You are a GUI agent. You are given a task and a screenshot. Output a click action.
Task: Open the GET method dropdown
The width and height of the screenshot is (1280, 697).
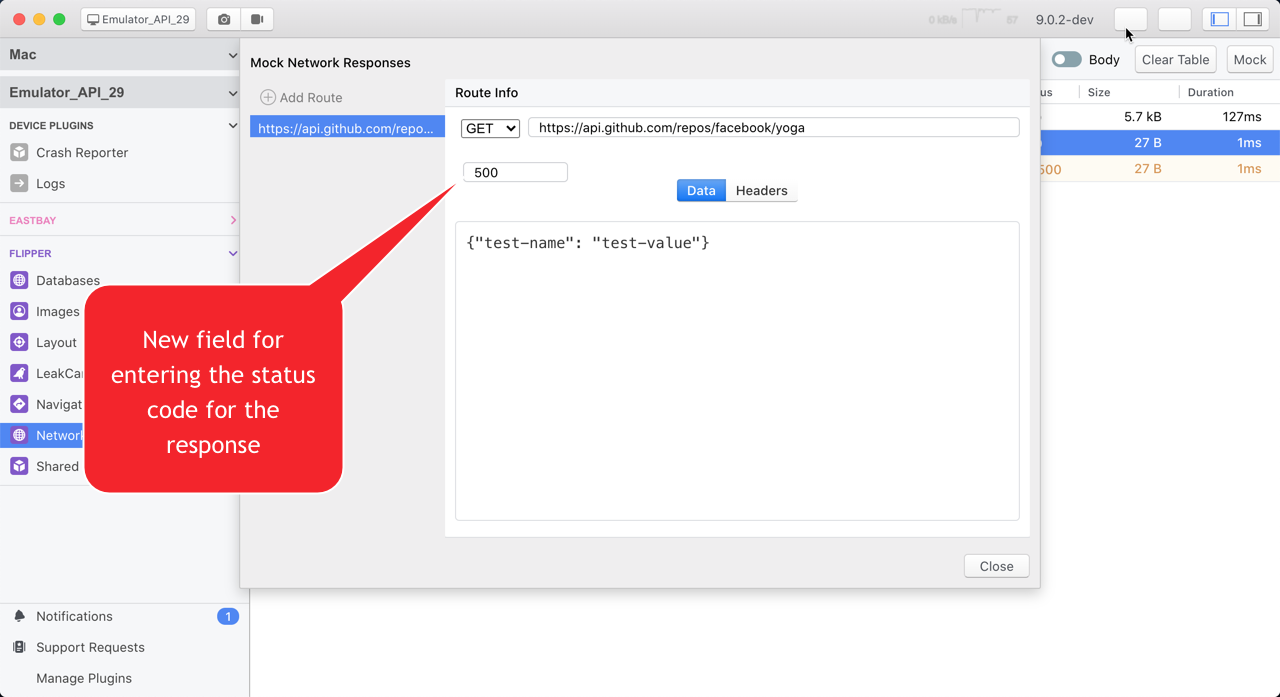tap(490, 128)
